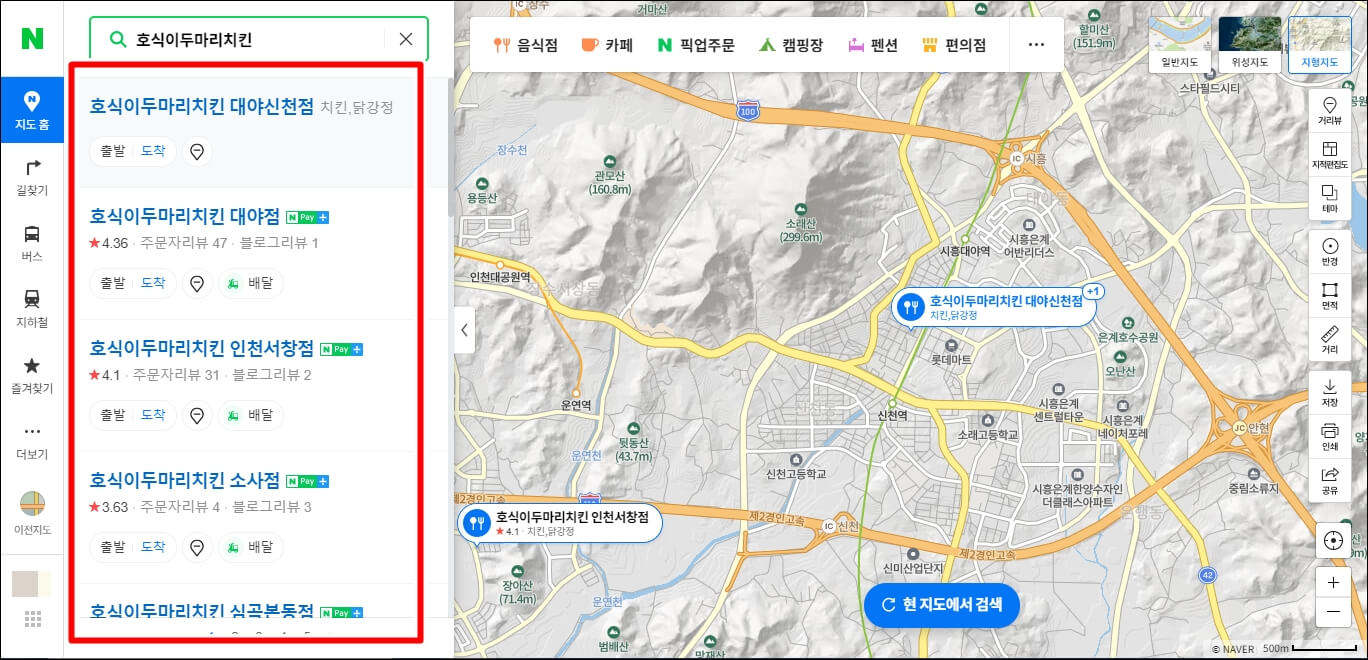Zoom in map with plus button

pyautogui.click(x=1333, y=582)
